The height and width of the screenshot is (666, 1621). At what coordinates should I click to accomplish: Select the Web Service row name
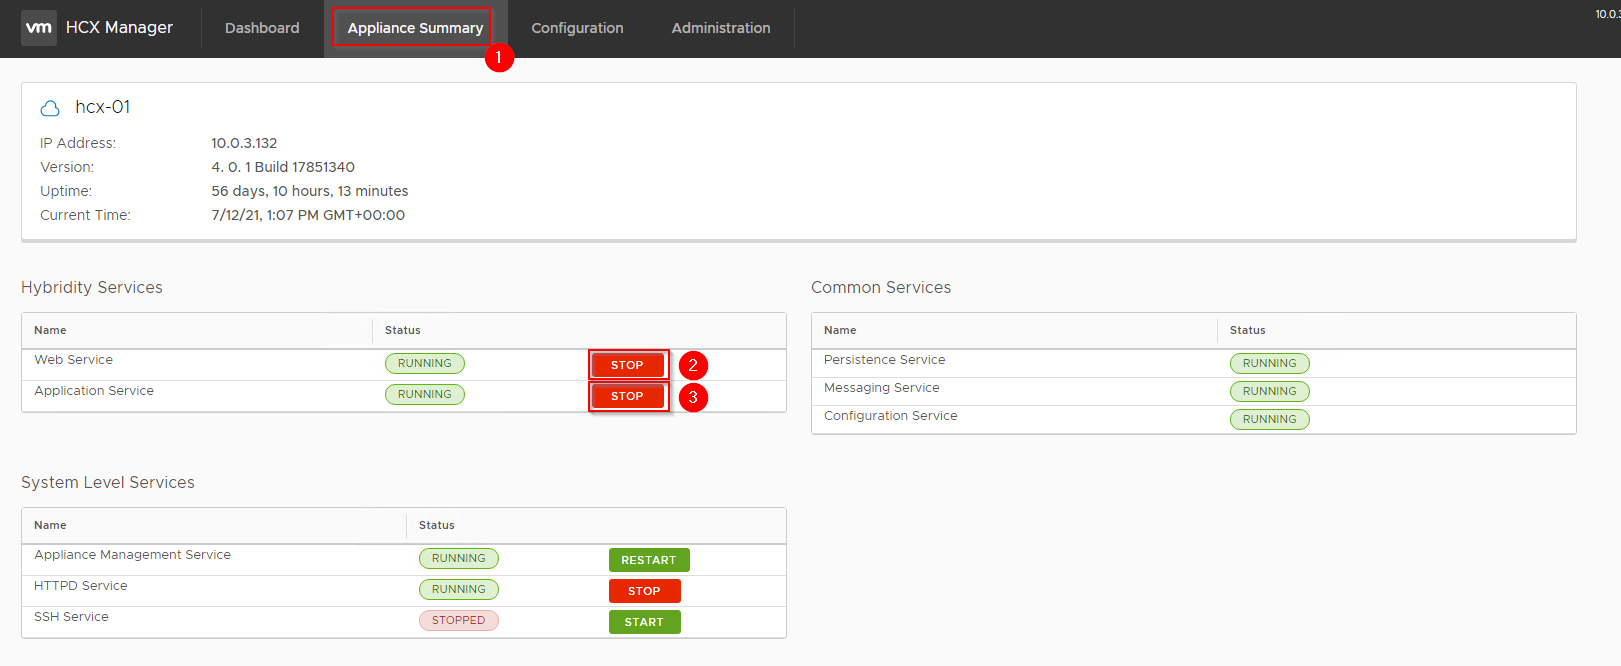[x=74, y=360]
